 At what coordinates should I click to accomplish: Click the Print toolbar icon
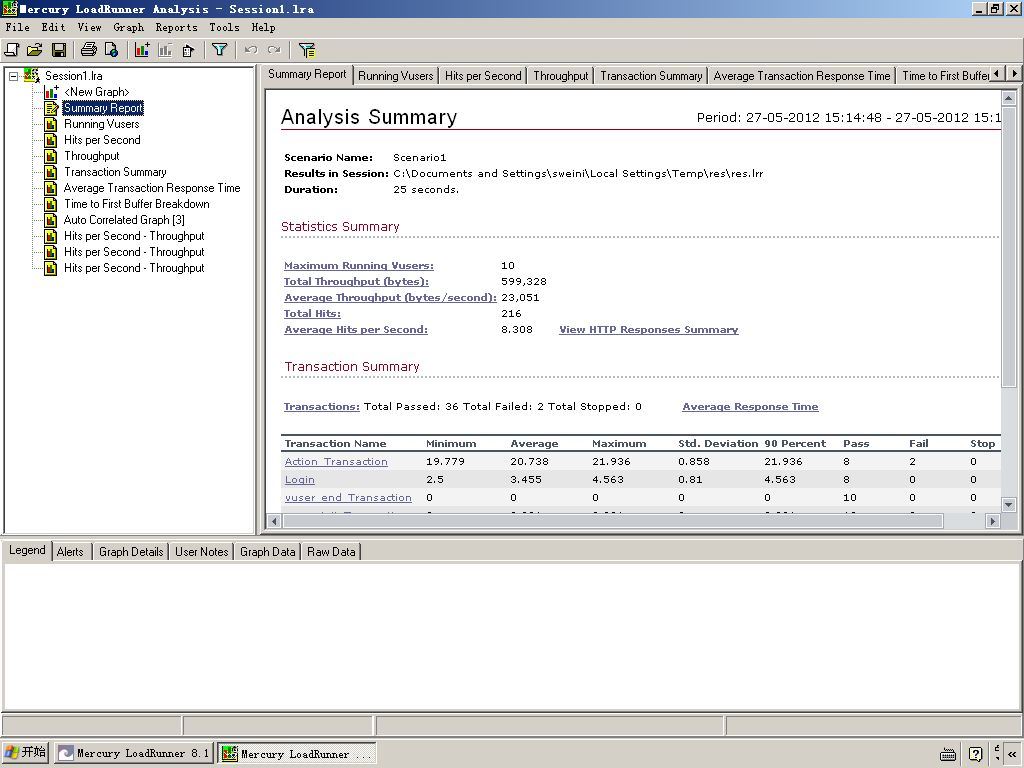point(88,49)
